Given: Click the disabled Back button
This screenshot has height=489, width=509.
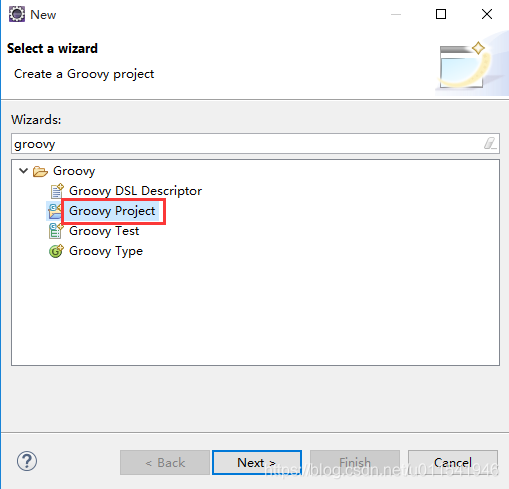Looking at the screenshot, I should tap(165, 462).
